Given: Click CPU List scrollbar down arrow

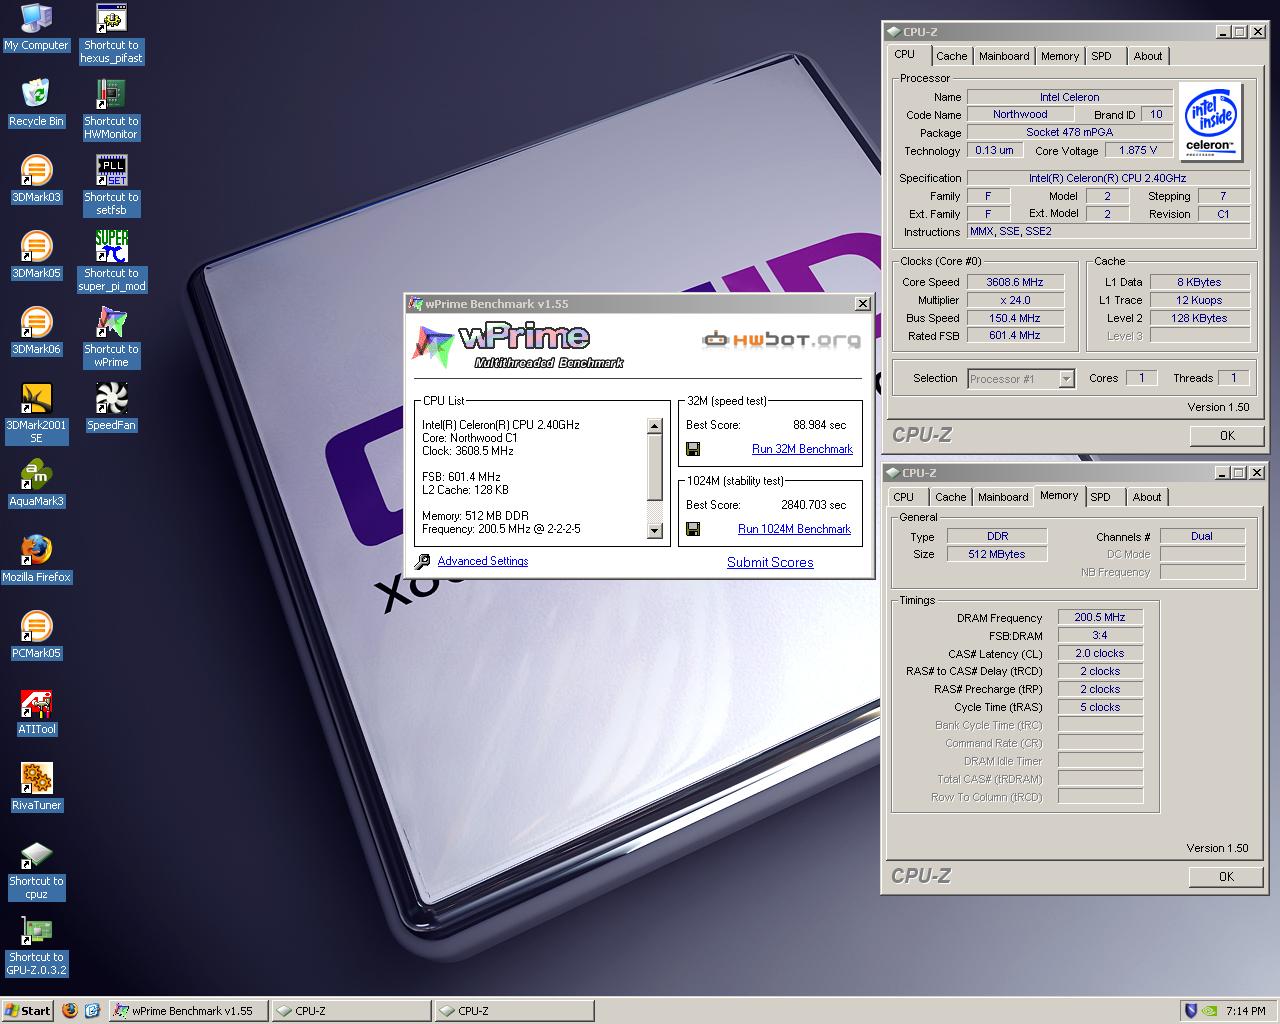Looking at the screenshot, I should click(x=655, y=531).
